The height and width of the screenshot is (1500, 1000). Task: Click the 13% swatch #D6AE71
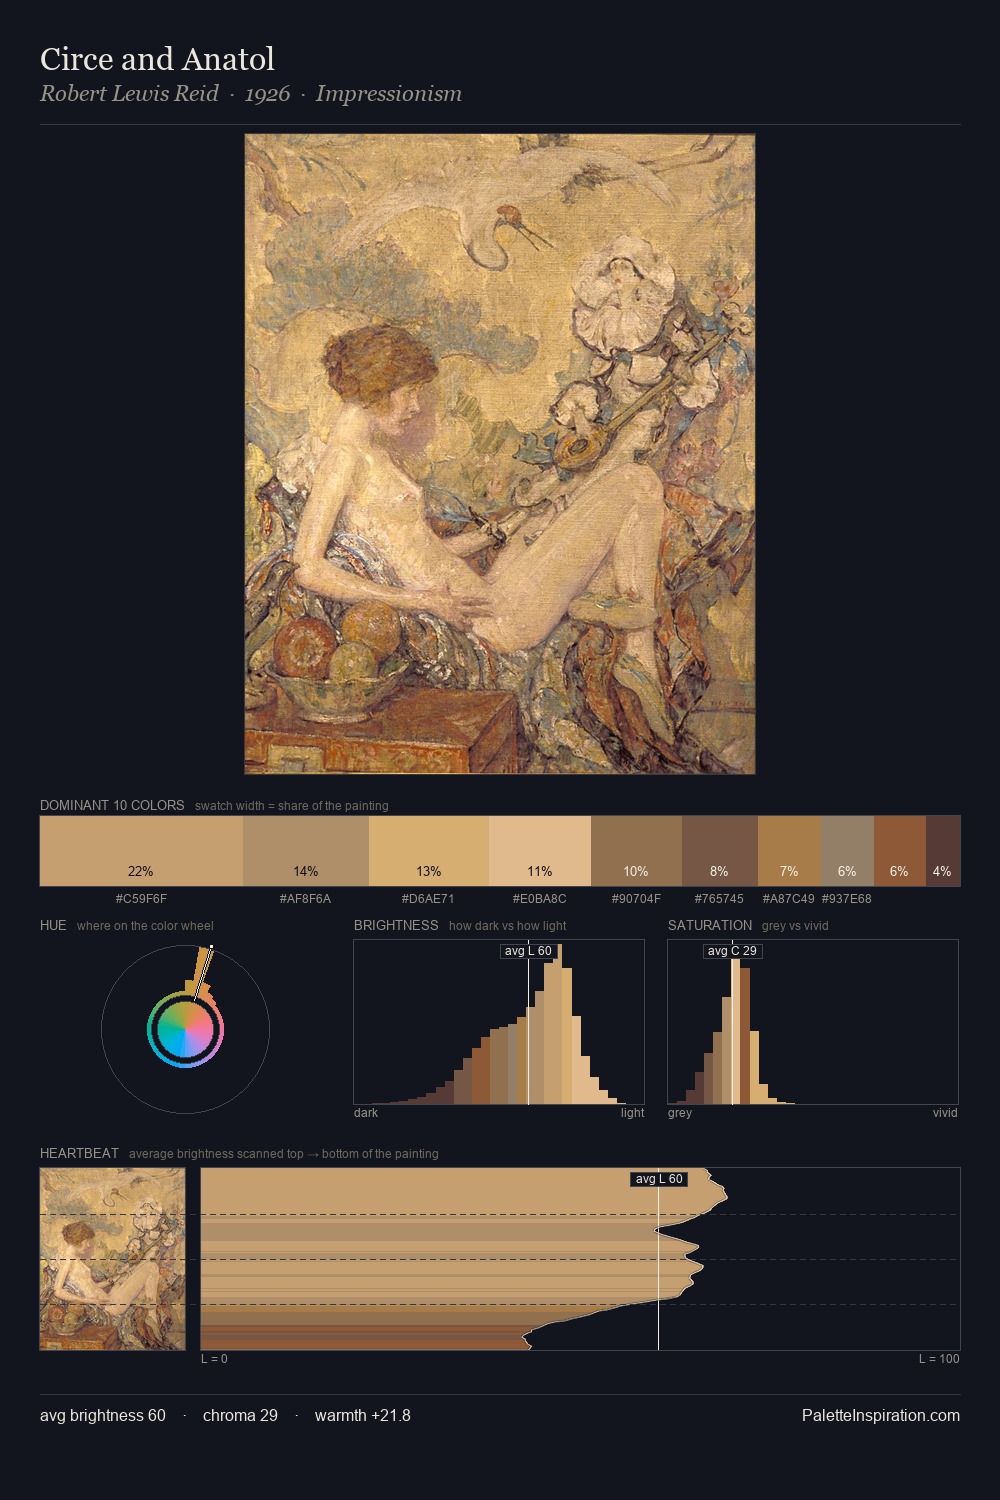coord(429,851)
